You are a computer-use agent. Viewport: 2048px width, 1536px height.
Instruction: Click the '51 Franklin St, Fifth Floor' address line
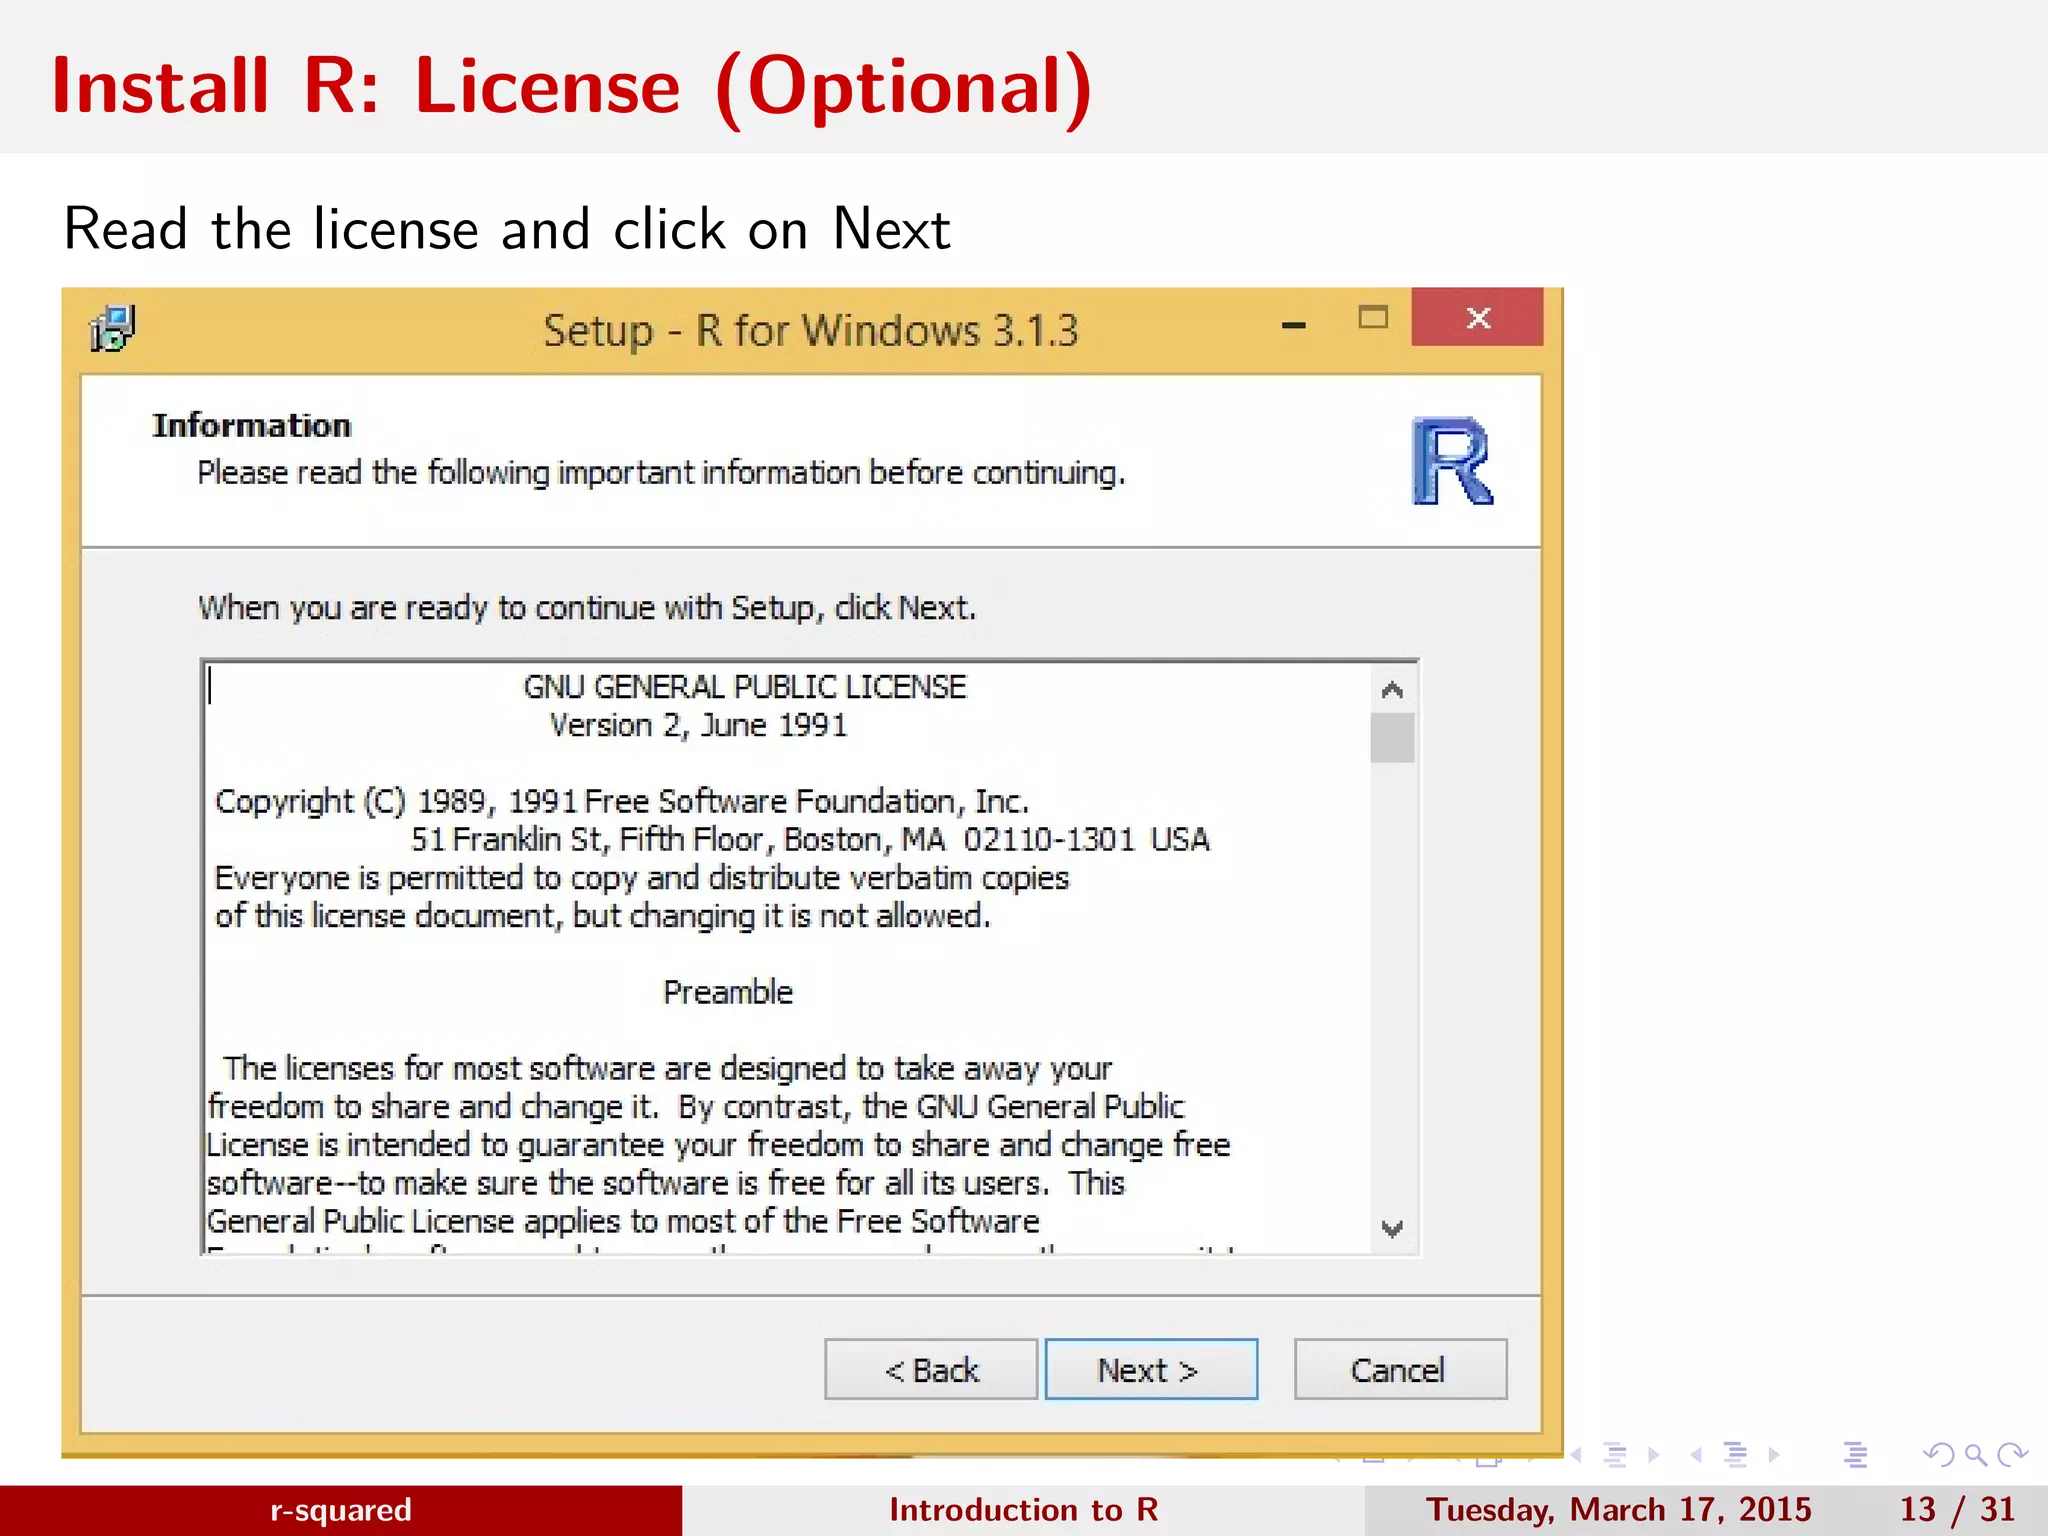810,839
